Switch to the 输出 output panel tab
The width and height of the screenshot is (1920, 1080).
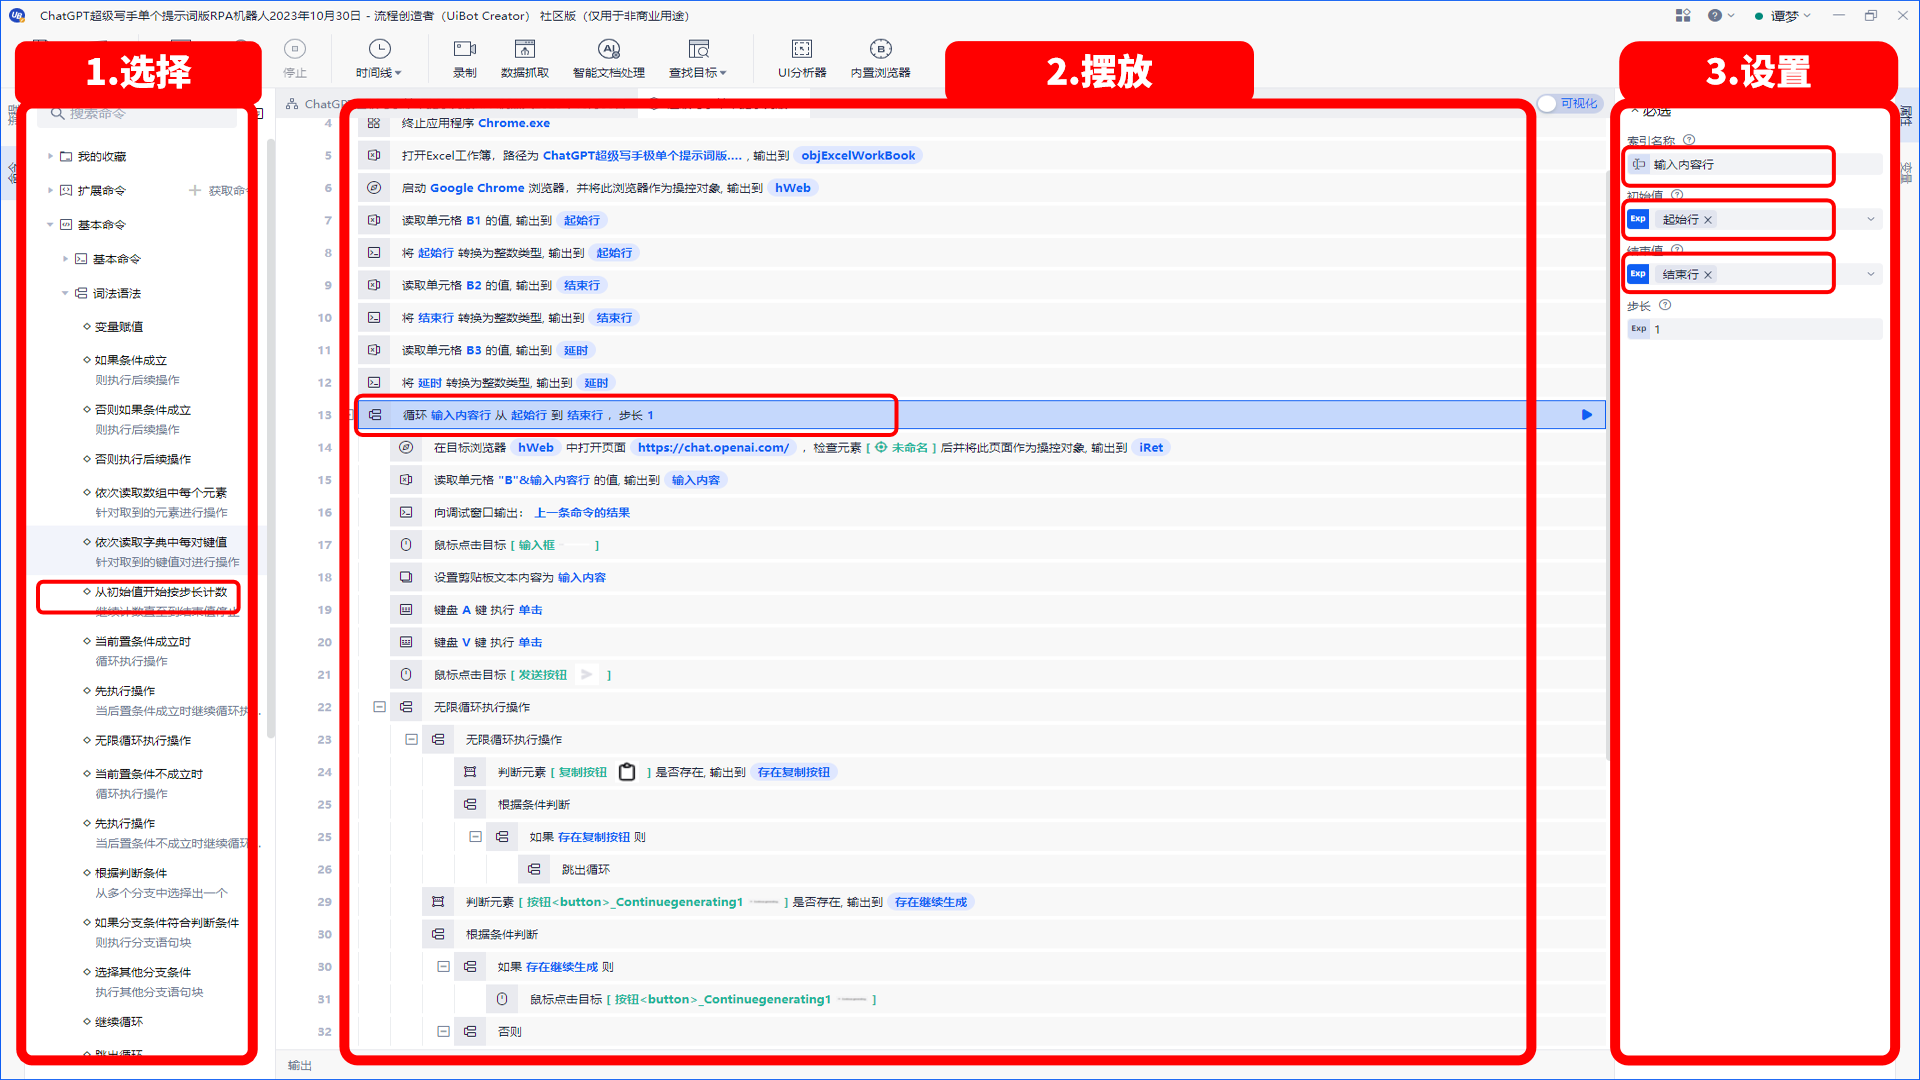coord(300,1066)
